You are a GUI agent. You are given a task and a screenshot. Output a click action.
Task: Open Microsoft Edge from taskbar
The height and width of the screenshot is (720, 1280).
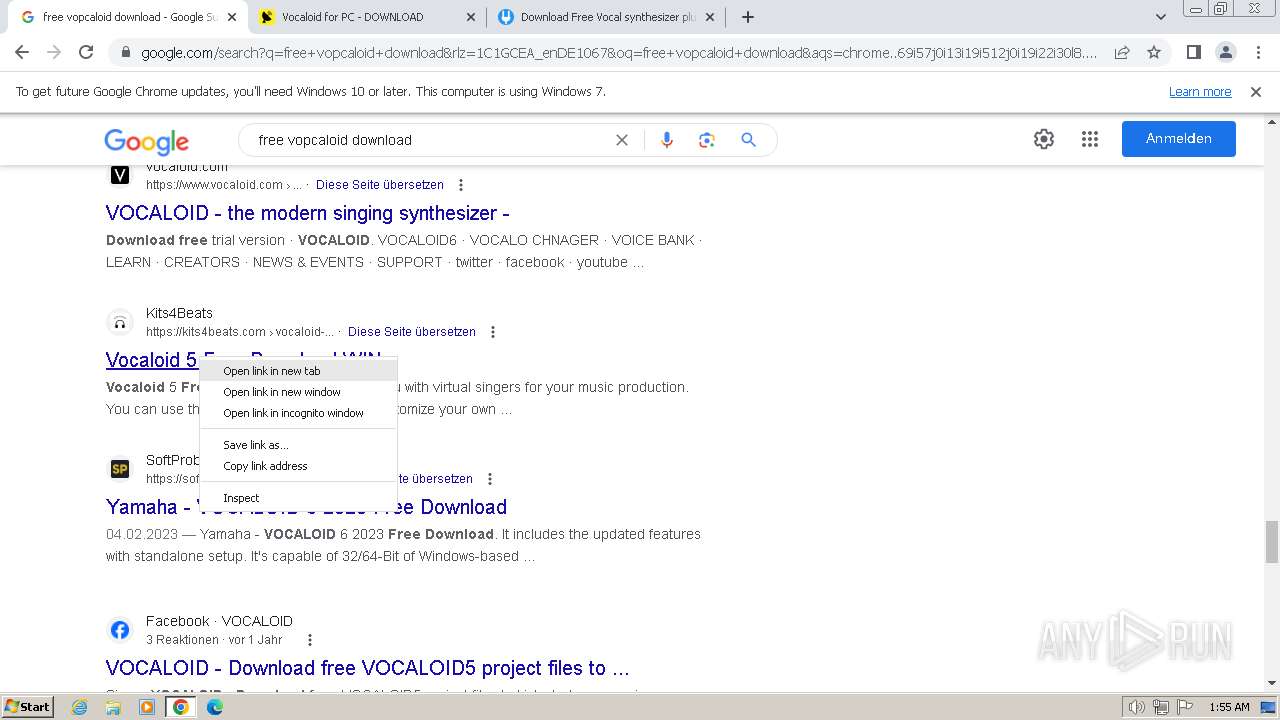click(214, 707)
